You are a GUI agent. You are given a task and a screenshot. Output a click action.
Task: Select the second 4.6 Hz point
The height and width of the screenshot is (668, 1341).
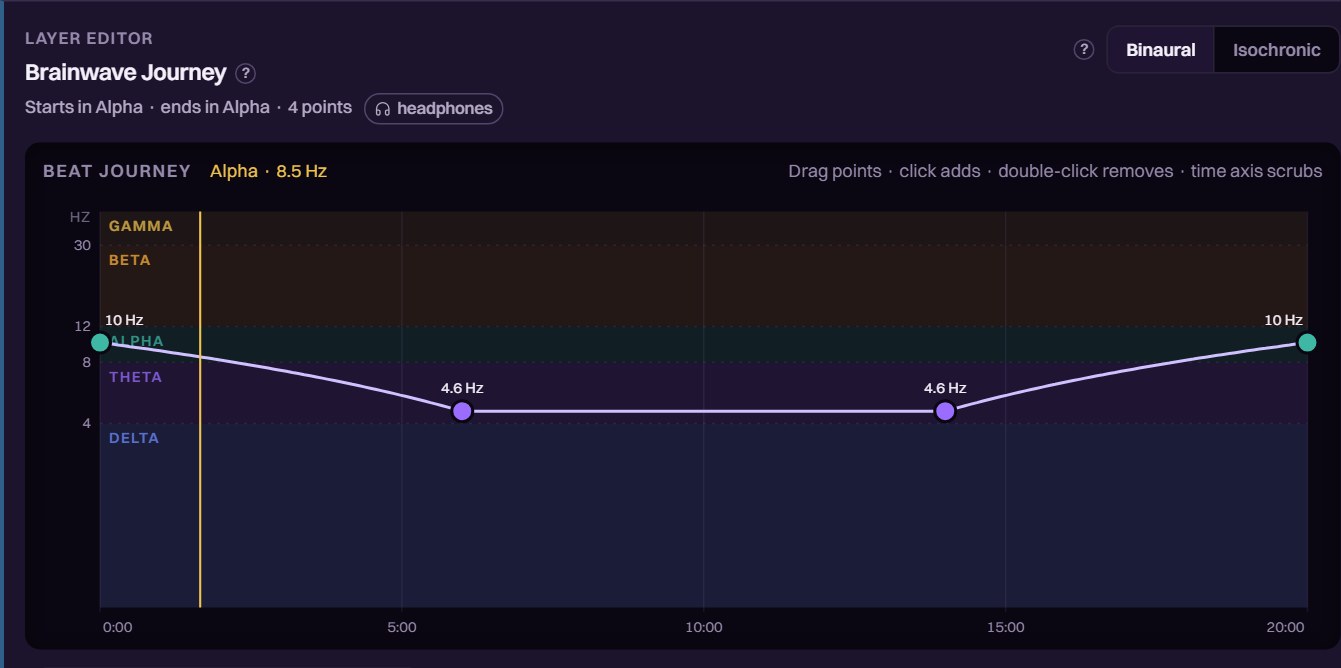(945, 411)
